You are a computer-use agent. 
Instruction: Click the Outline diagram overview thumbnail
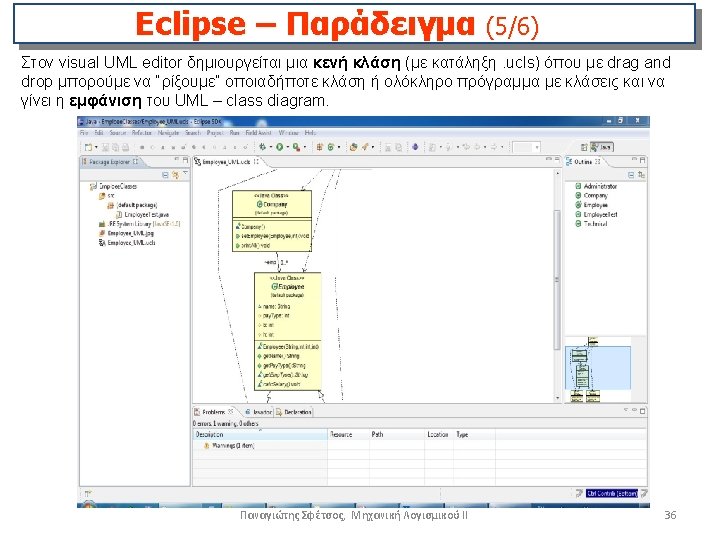point(598,370)
